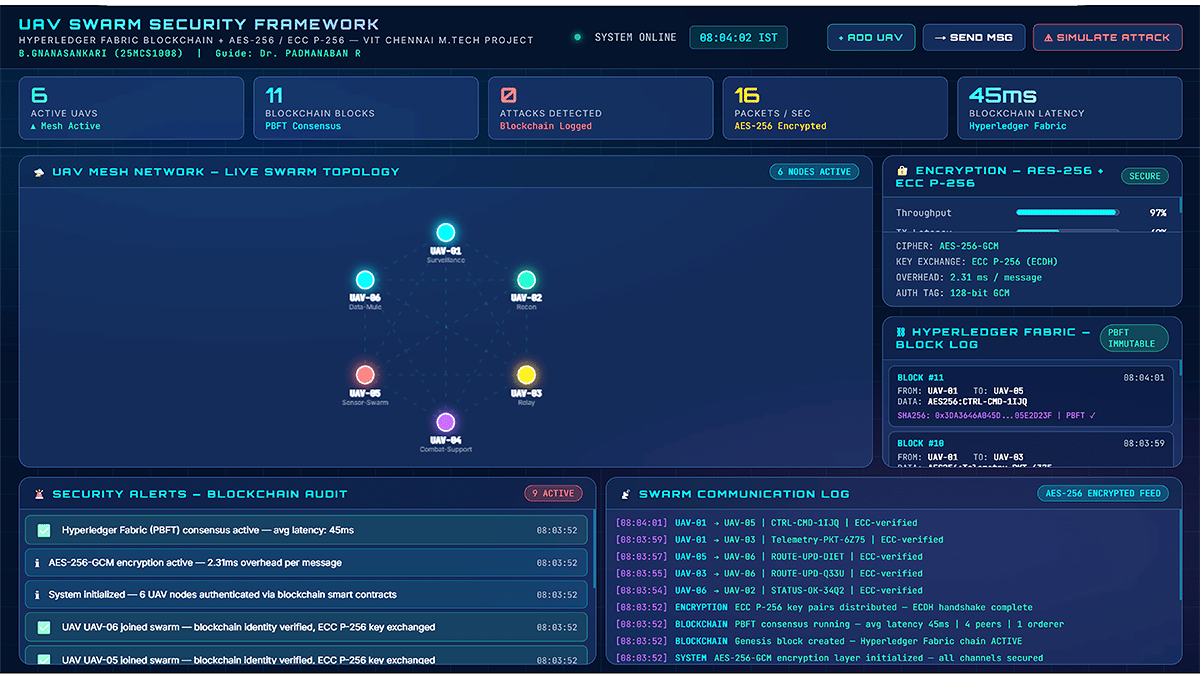This screenshot has width=1200, height=674.
Task: Click the ROUTE-UPD-Q33U log entry
Action: [x=769, y=573]
